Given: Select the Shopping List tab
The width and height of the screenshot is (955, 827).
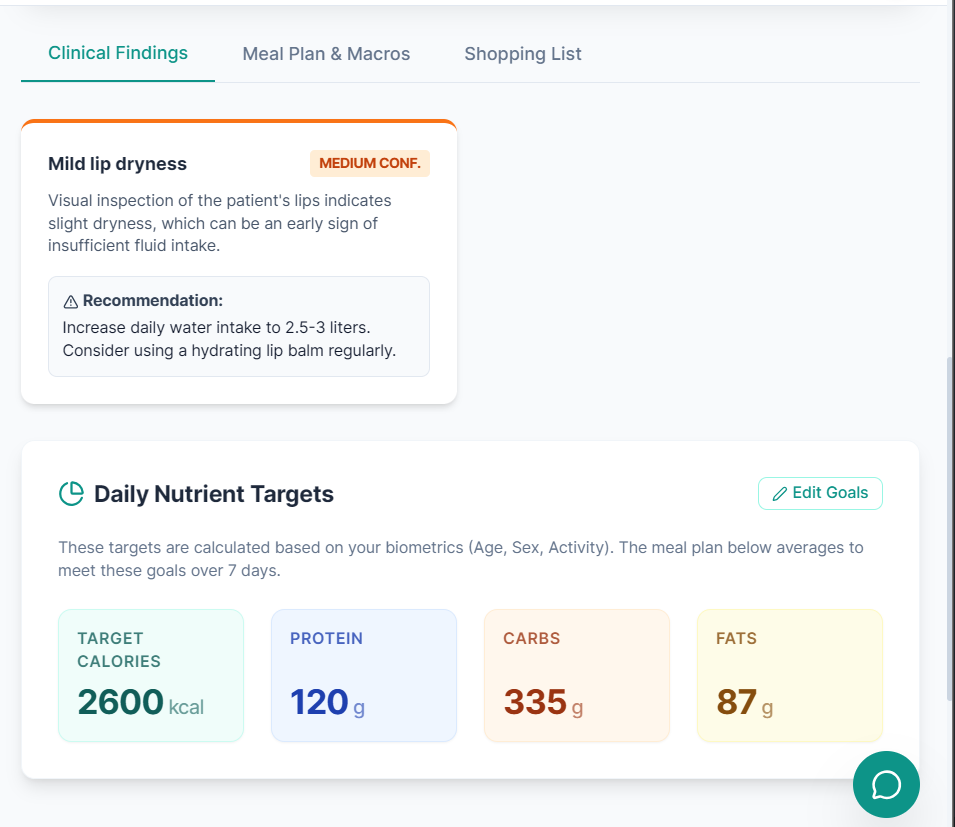Looking at the screenshot, I should tap(522, 54).
